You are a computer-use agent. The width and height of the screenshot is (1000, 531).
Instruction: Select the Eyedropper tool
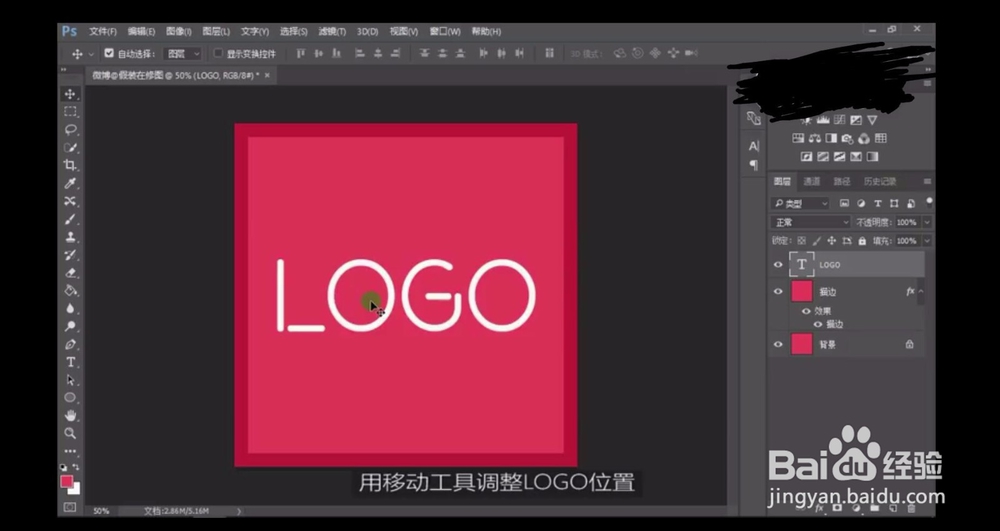[x=70, y=184]
